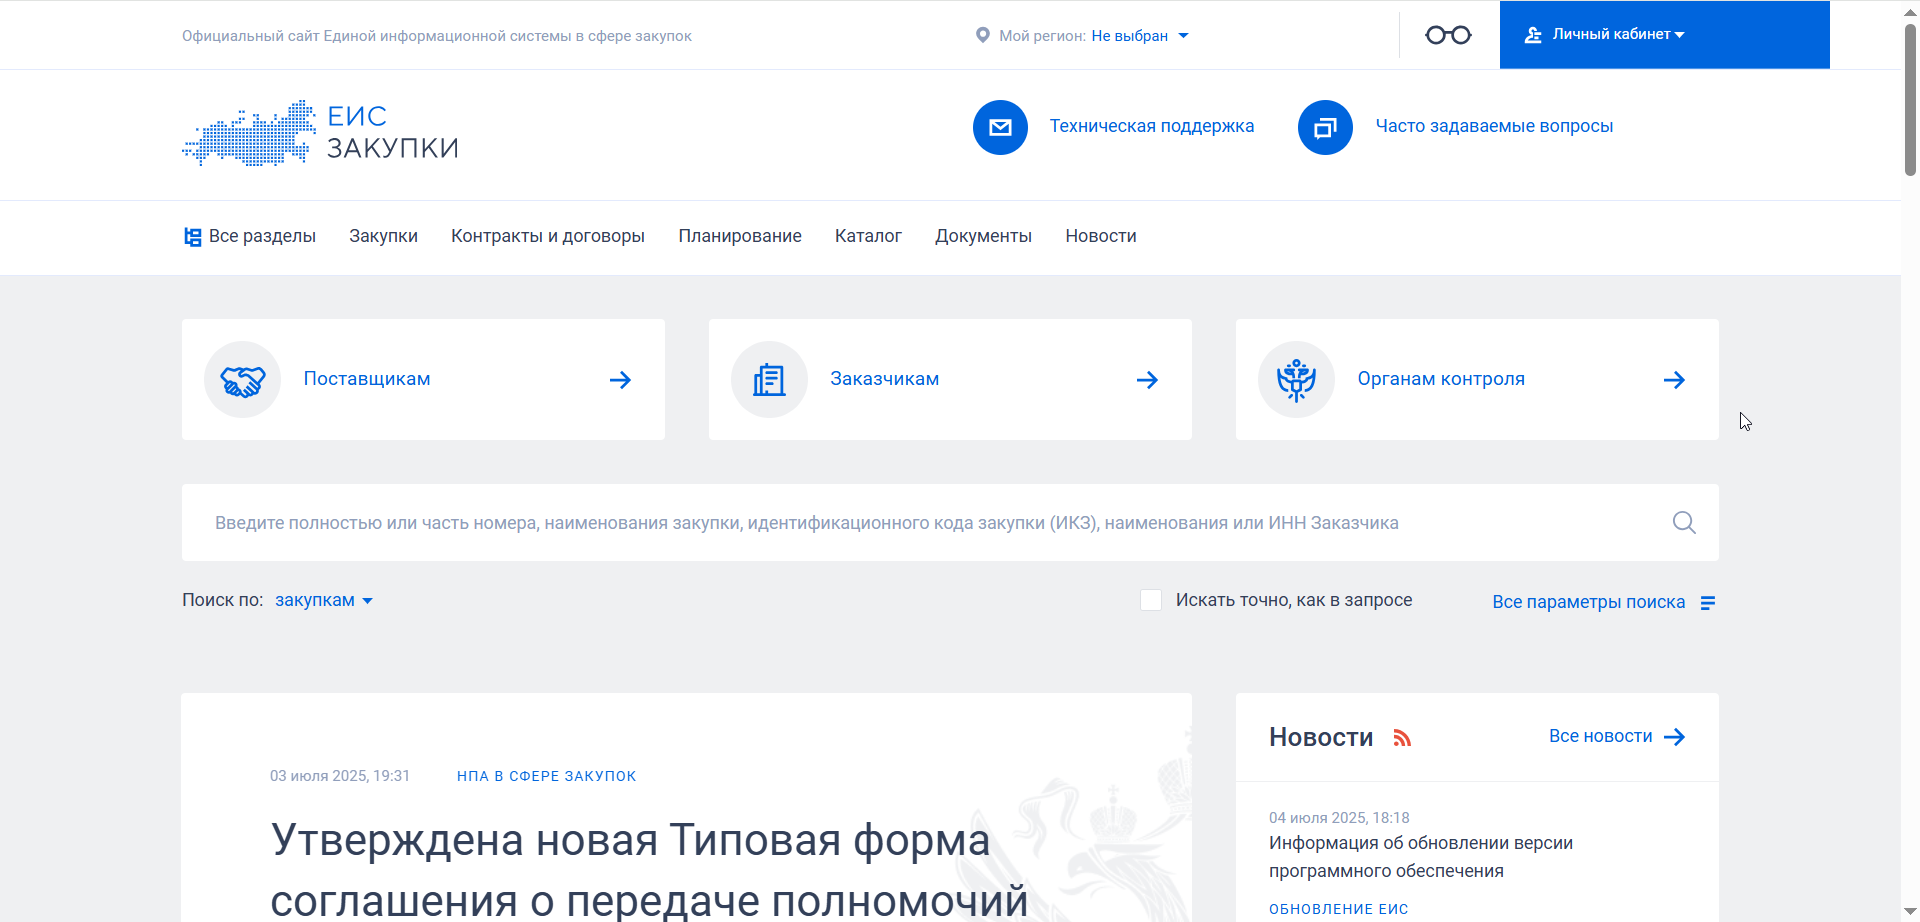Image resolution: width=1920 pixels, height=922 pixels.
Task: Open the visually impaired glasses icon
Action: pos(1448,35)
